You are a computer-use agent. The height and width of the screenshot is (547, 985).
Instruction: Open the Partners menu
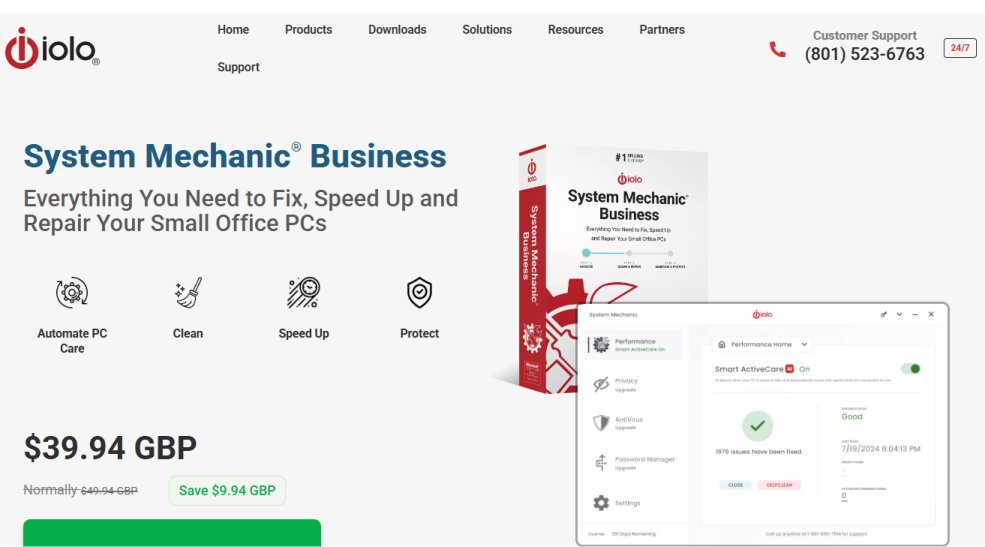pos(662,30)
